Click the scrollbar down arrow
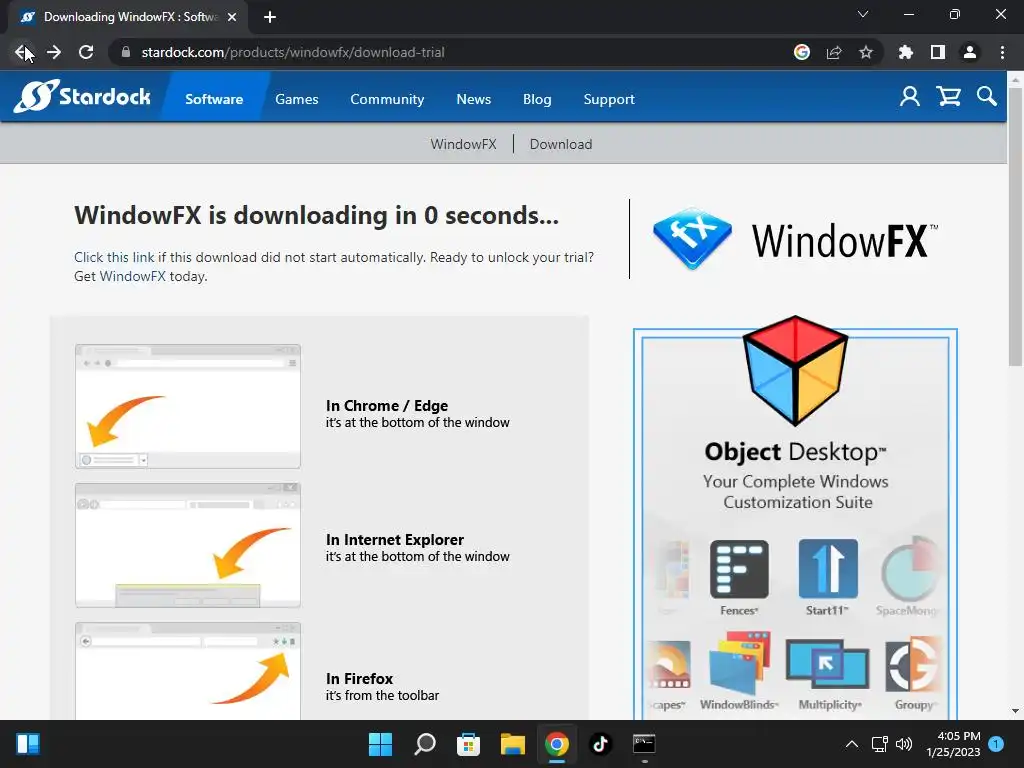This screenshot has width=1024, height=768. click(1015, 711)
